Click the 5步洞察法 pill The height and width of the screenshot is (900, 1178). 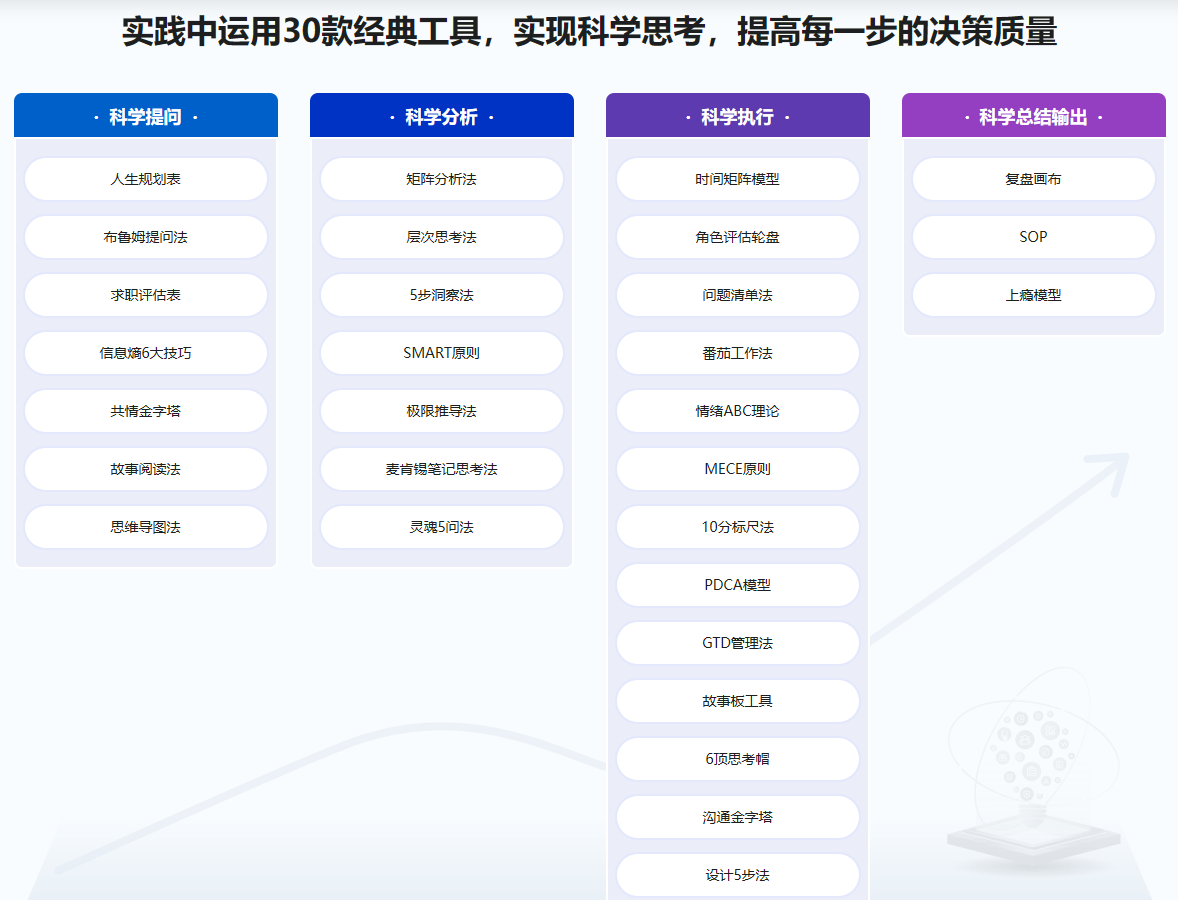pos(442,294)
